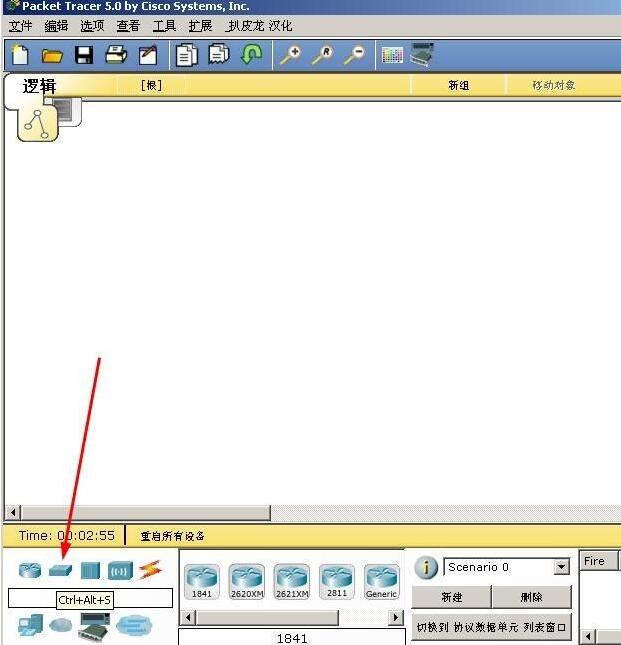
Task: Select the Routers device category icon
Action: (x=30, y=570)
